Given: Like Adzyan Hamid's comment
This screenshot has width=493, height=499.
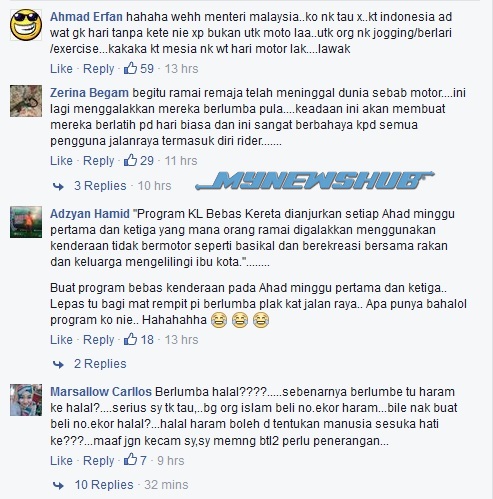Looking at the screenshot, I should click(x=61, y=340).
